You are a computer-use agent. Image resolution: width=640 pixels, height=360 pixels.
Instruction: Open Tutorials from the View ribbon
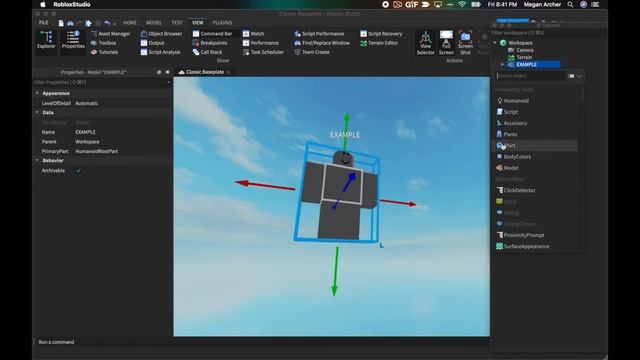coord(104,52)
